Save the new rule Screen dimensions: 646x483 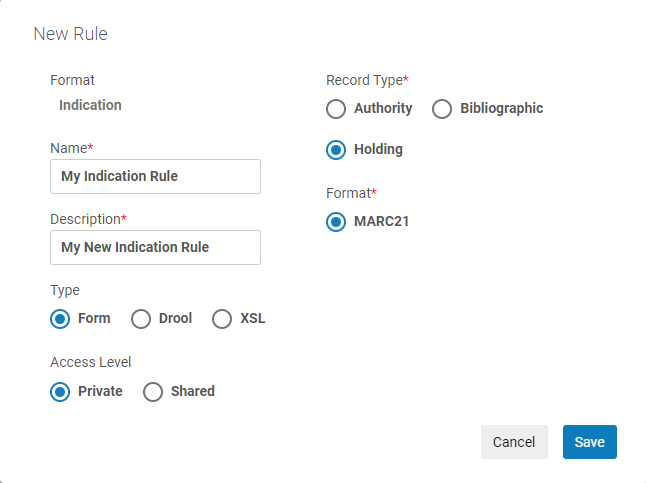[x=589, y=442]
